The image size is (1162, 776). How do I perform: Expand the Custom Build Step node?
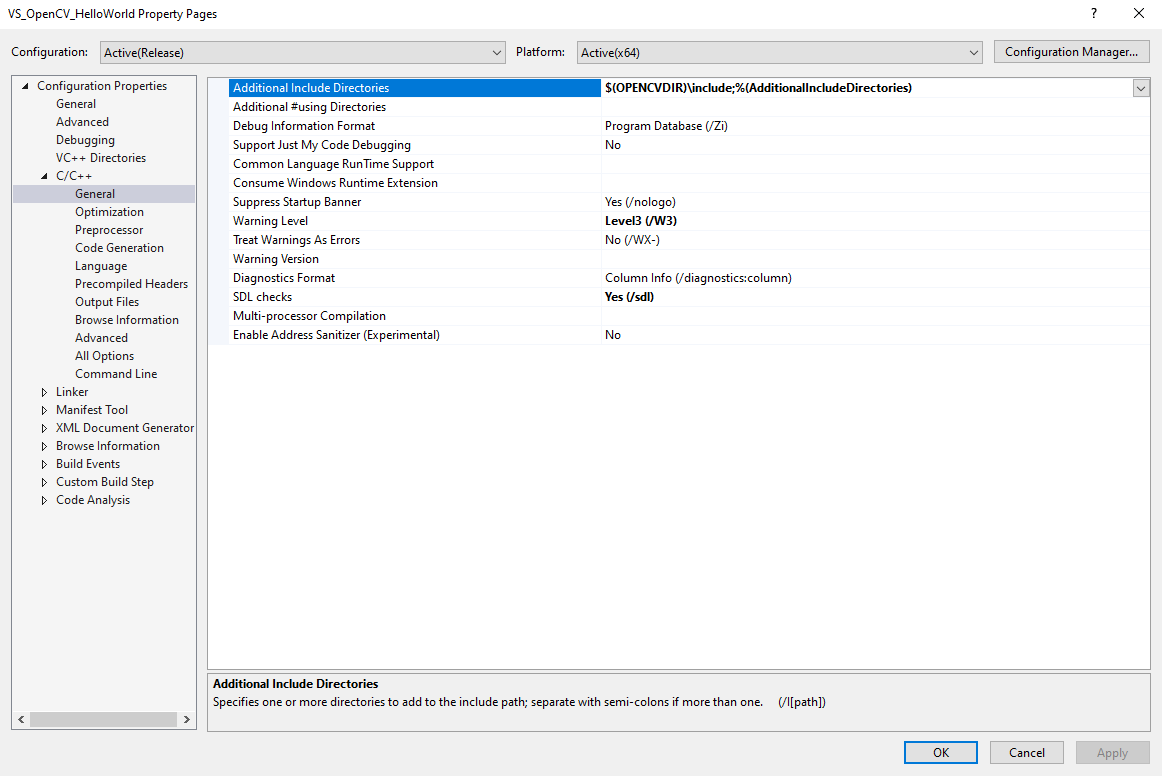[x=44, y=482]
